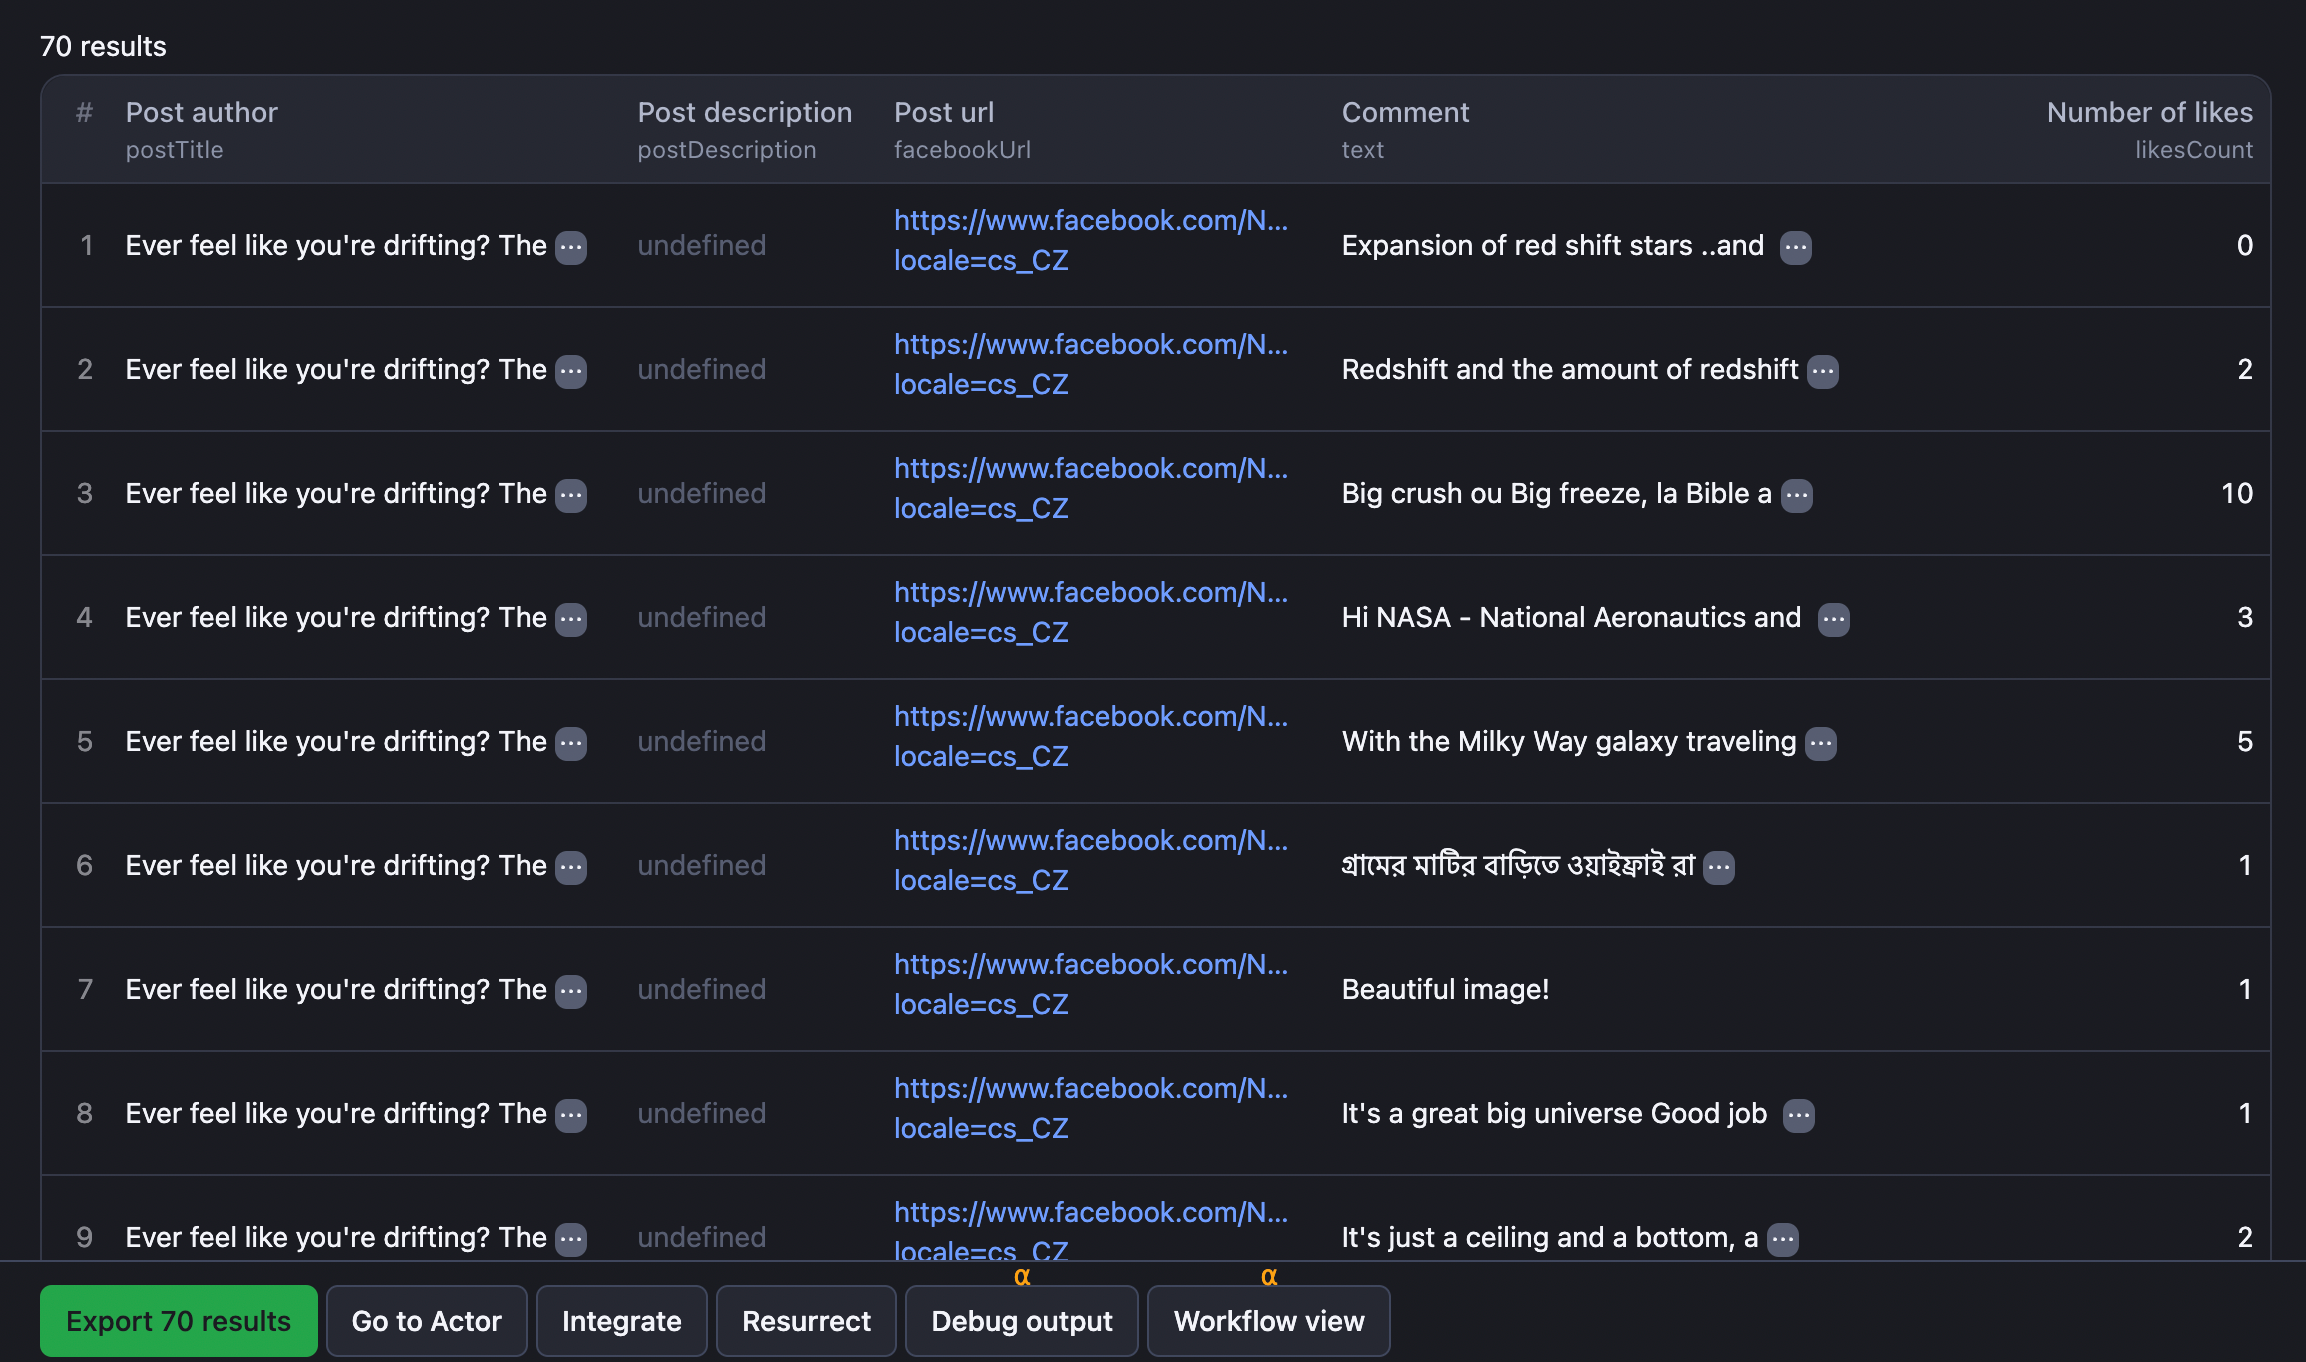
Task: Click ellipsis icon after 'With the Milky Way galaxy'
Action: (x=1820, y=743)
